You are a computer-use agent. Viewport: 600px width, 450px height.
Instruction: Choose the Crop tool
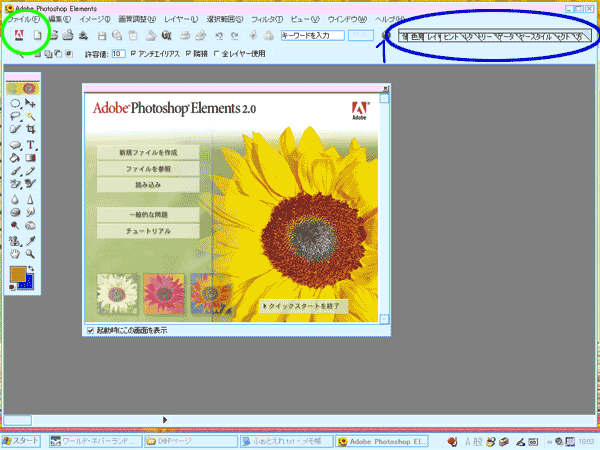30,129
